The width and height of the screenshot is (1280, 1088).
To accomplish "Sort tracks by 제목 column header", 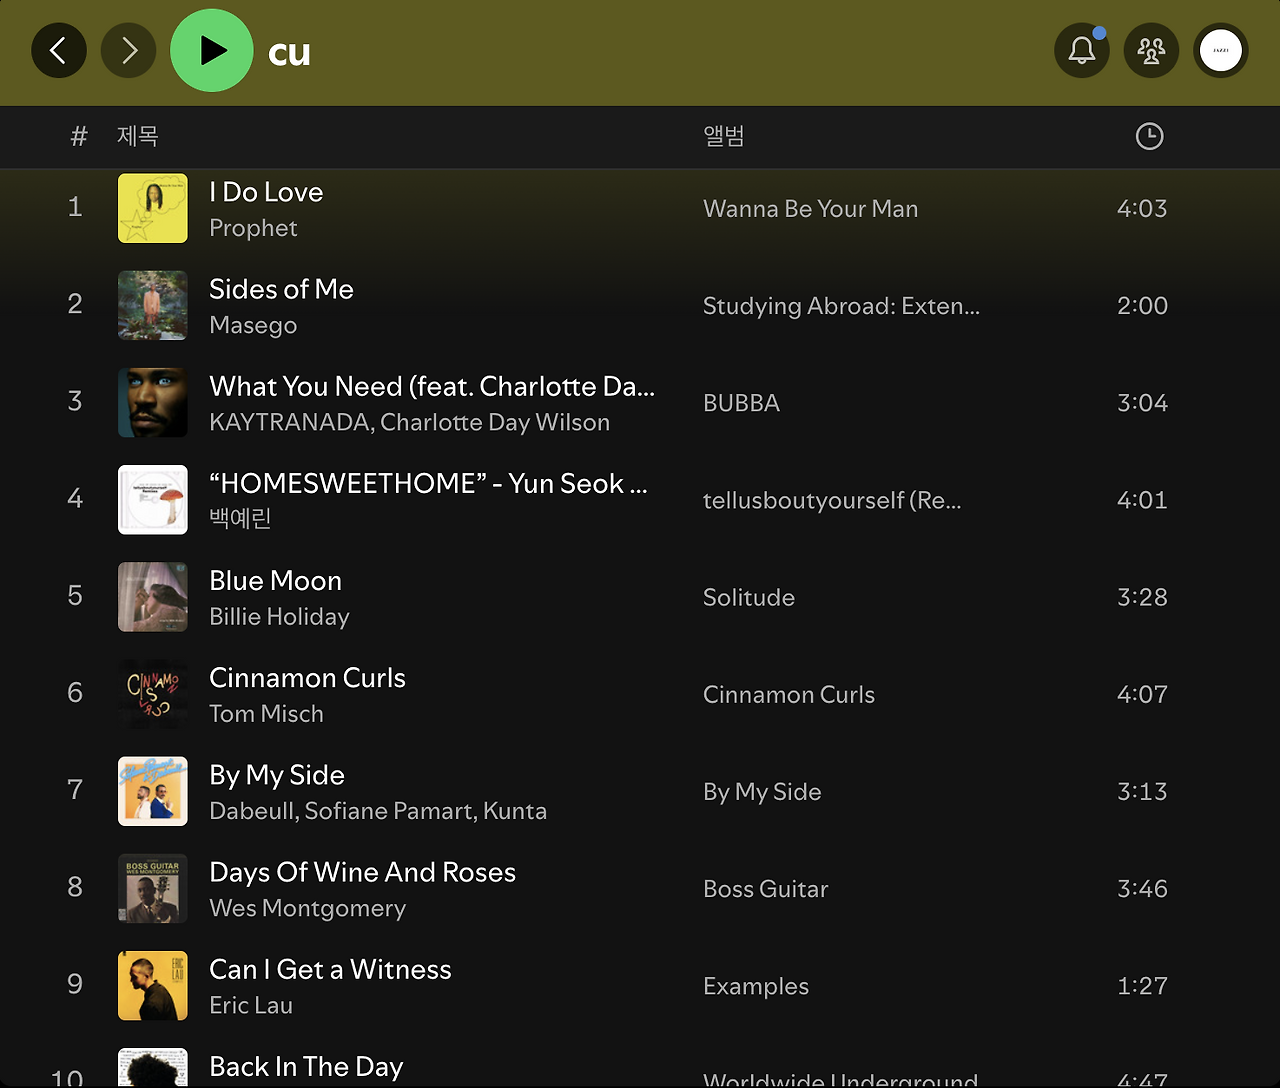I will [x=138, y=136].
